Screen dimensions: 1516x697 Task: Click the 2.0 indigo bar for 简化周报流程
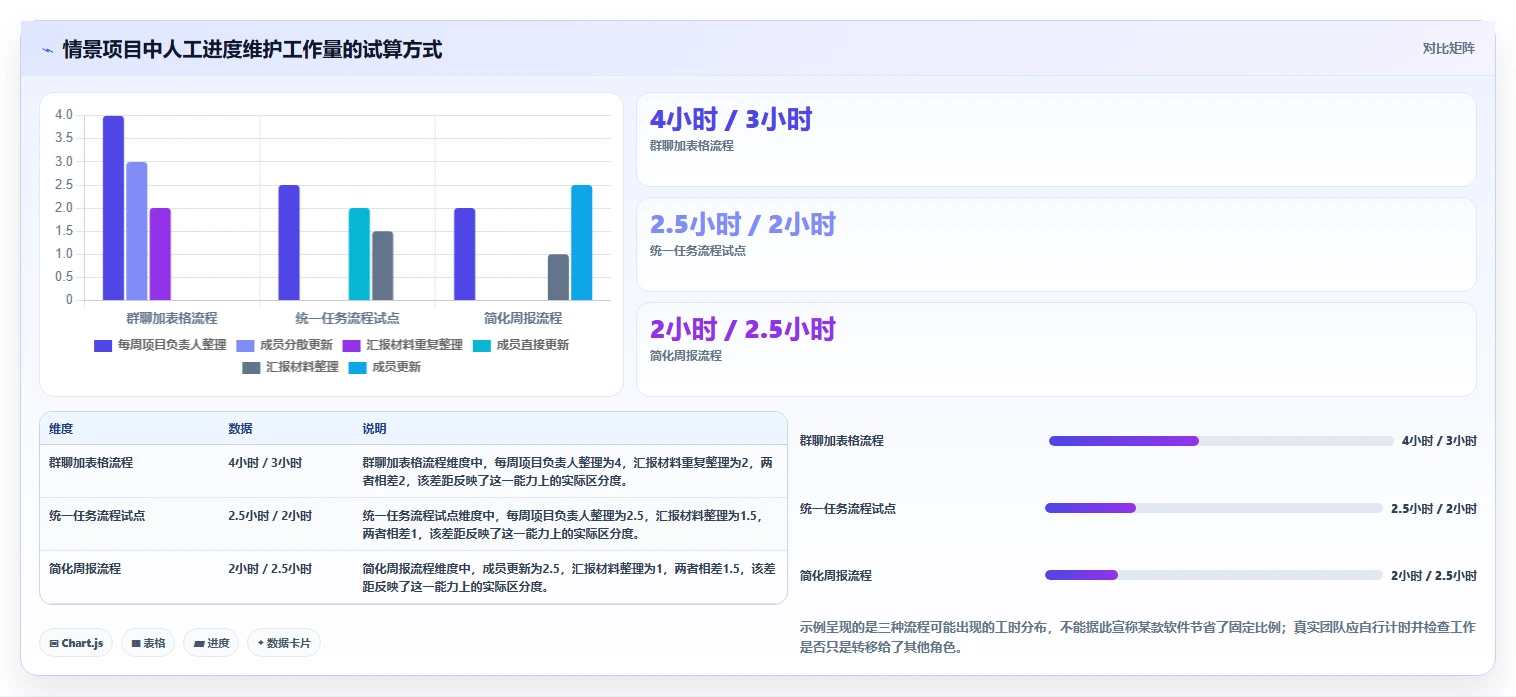[464, 254]
